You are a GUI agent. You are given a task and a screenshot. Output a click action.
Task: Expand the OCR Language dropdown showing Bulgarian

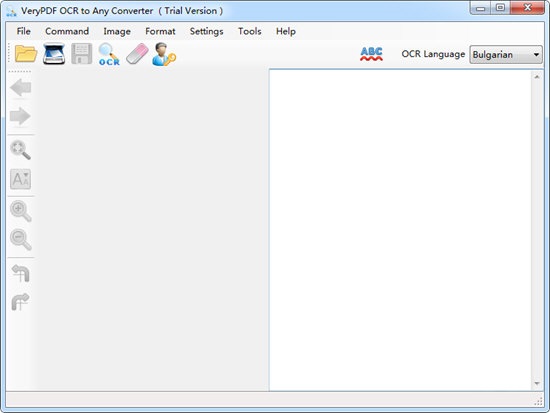(506, 55)
